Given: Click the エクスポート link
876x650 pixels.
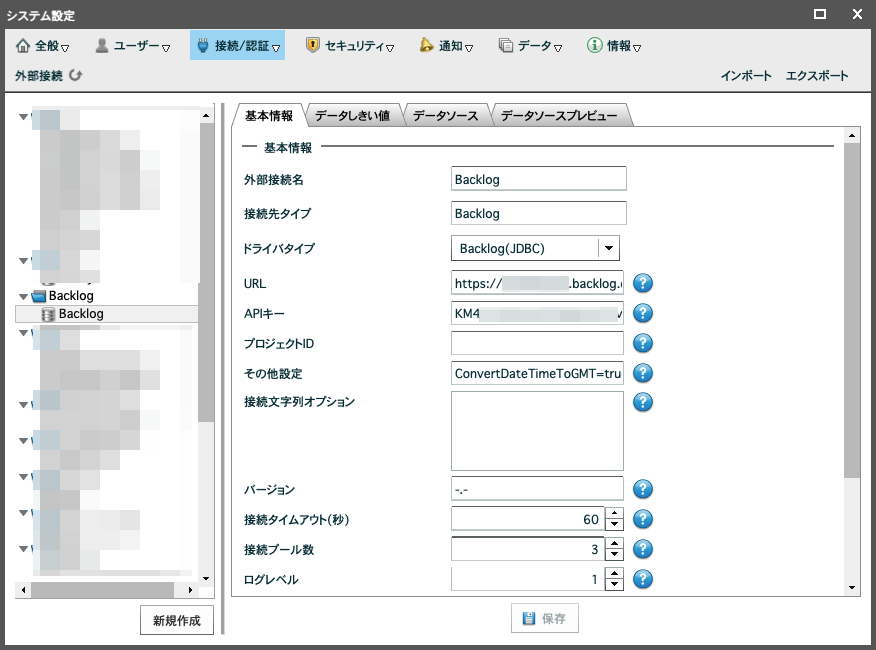Looking at the screenshot, I should click(x=816, y=76).
